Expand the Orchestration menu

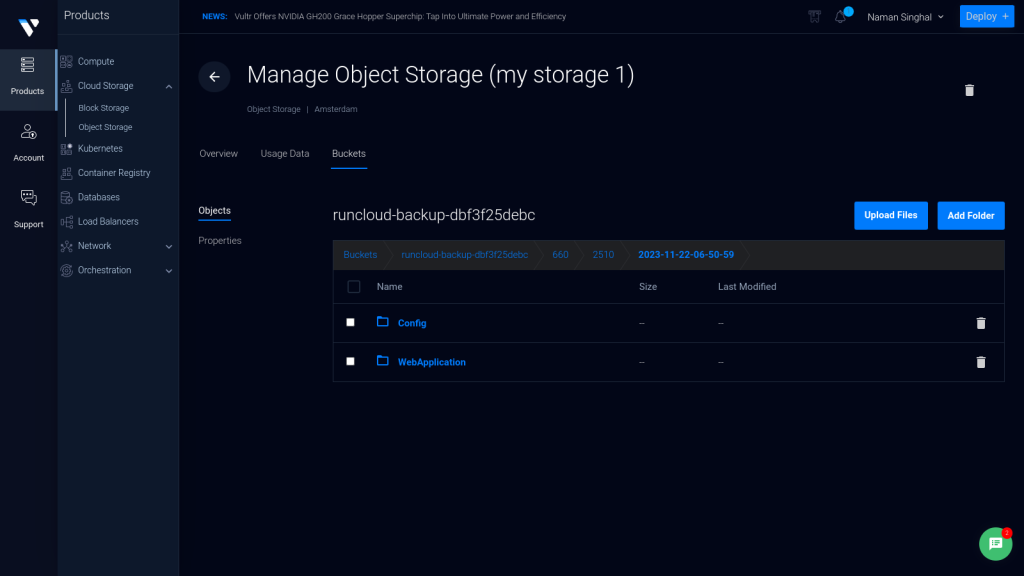point(168,271)
